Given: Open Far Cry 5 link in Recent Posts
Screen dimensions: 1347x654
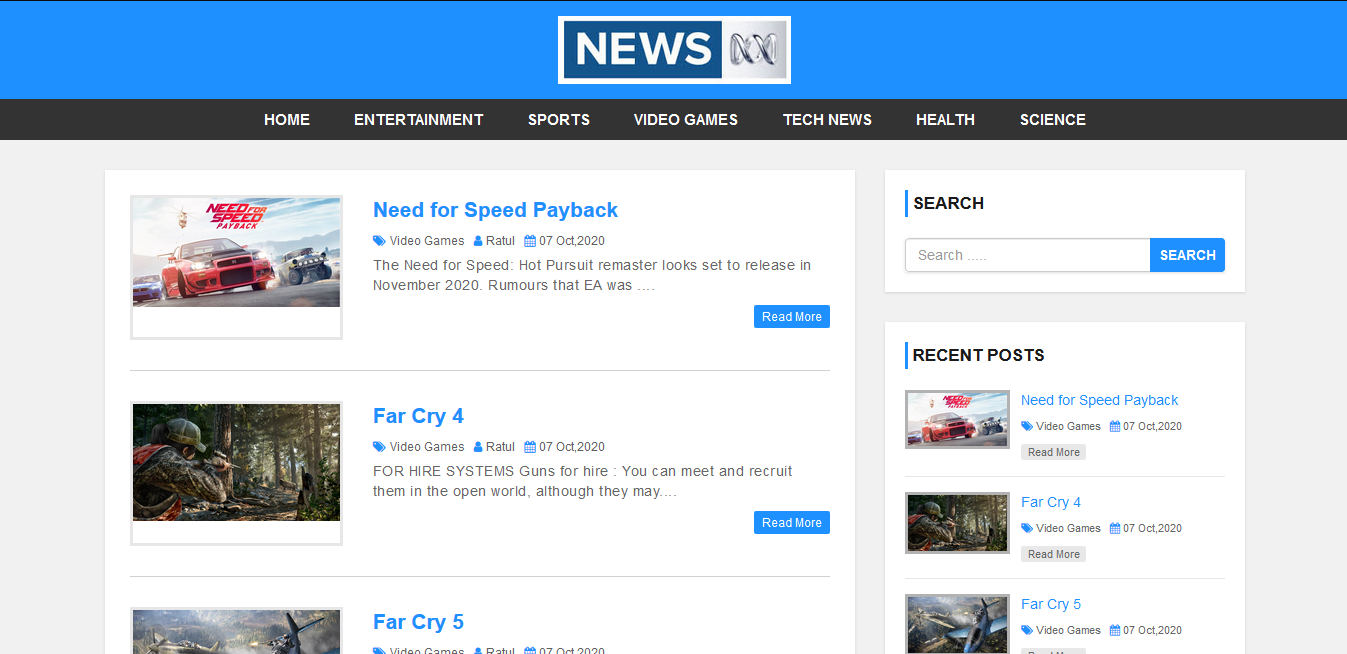Looking at the screenshot, I should point(1051,604).
